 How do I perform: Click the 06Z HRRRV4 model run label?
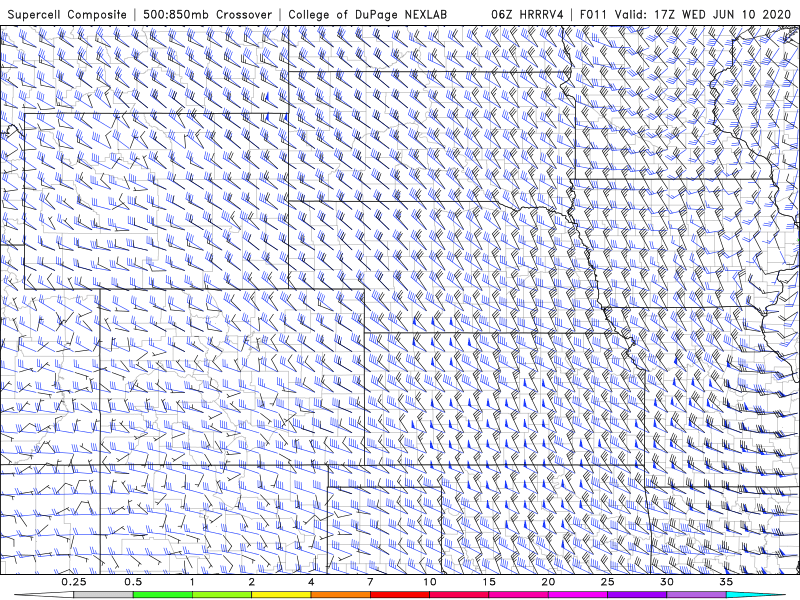tap(527, 15)
